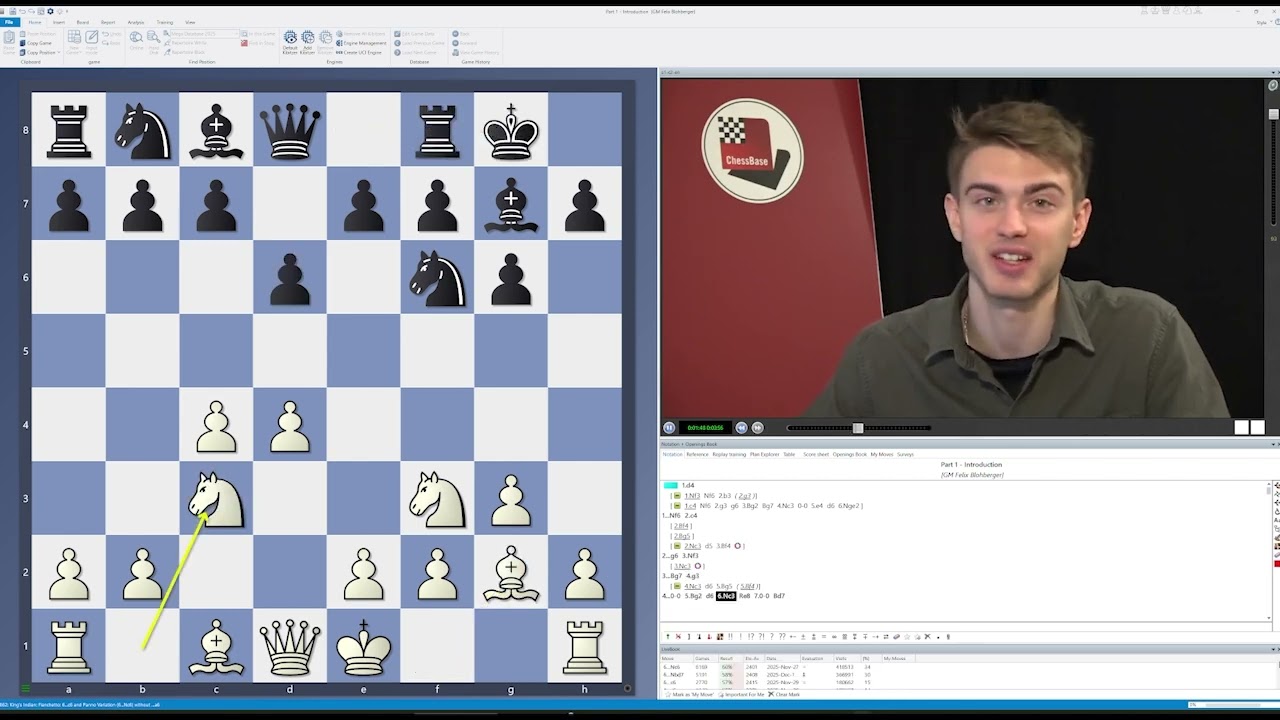Click the '!!' annotation symbol
The image size is (1280, 720).
pos(730,636)
